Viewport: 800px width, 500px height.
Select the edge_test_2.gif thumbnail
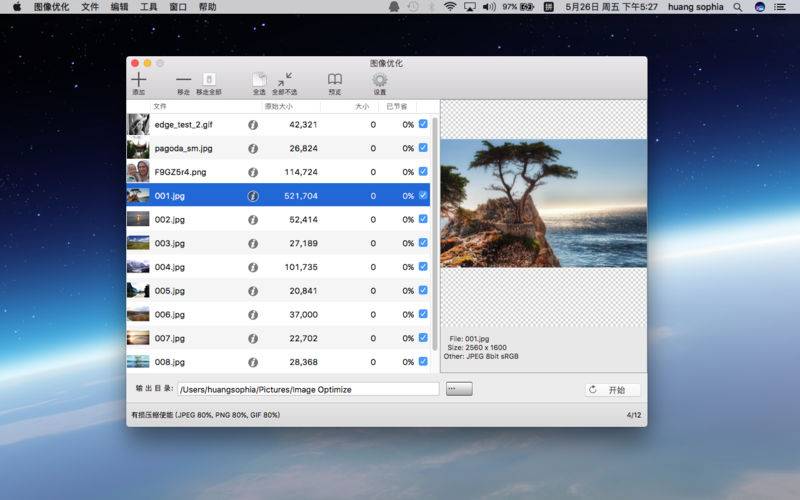138,124
